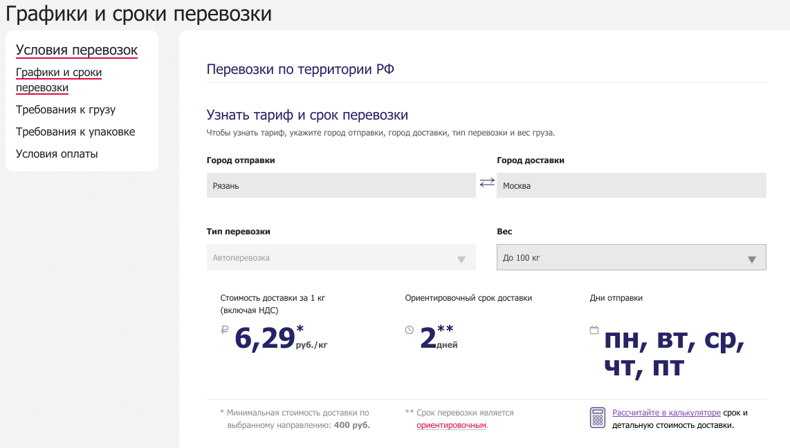Click the ruble flag icon beside 6,29

point(225,330)
